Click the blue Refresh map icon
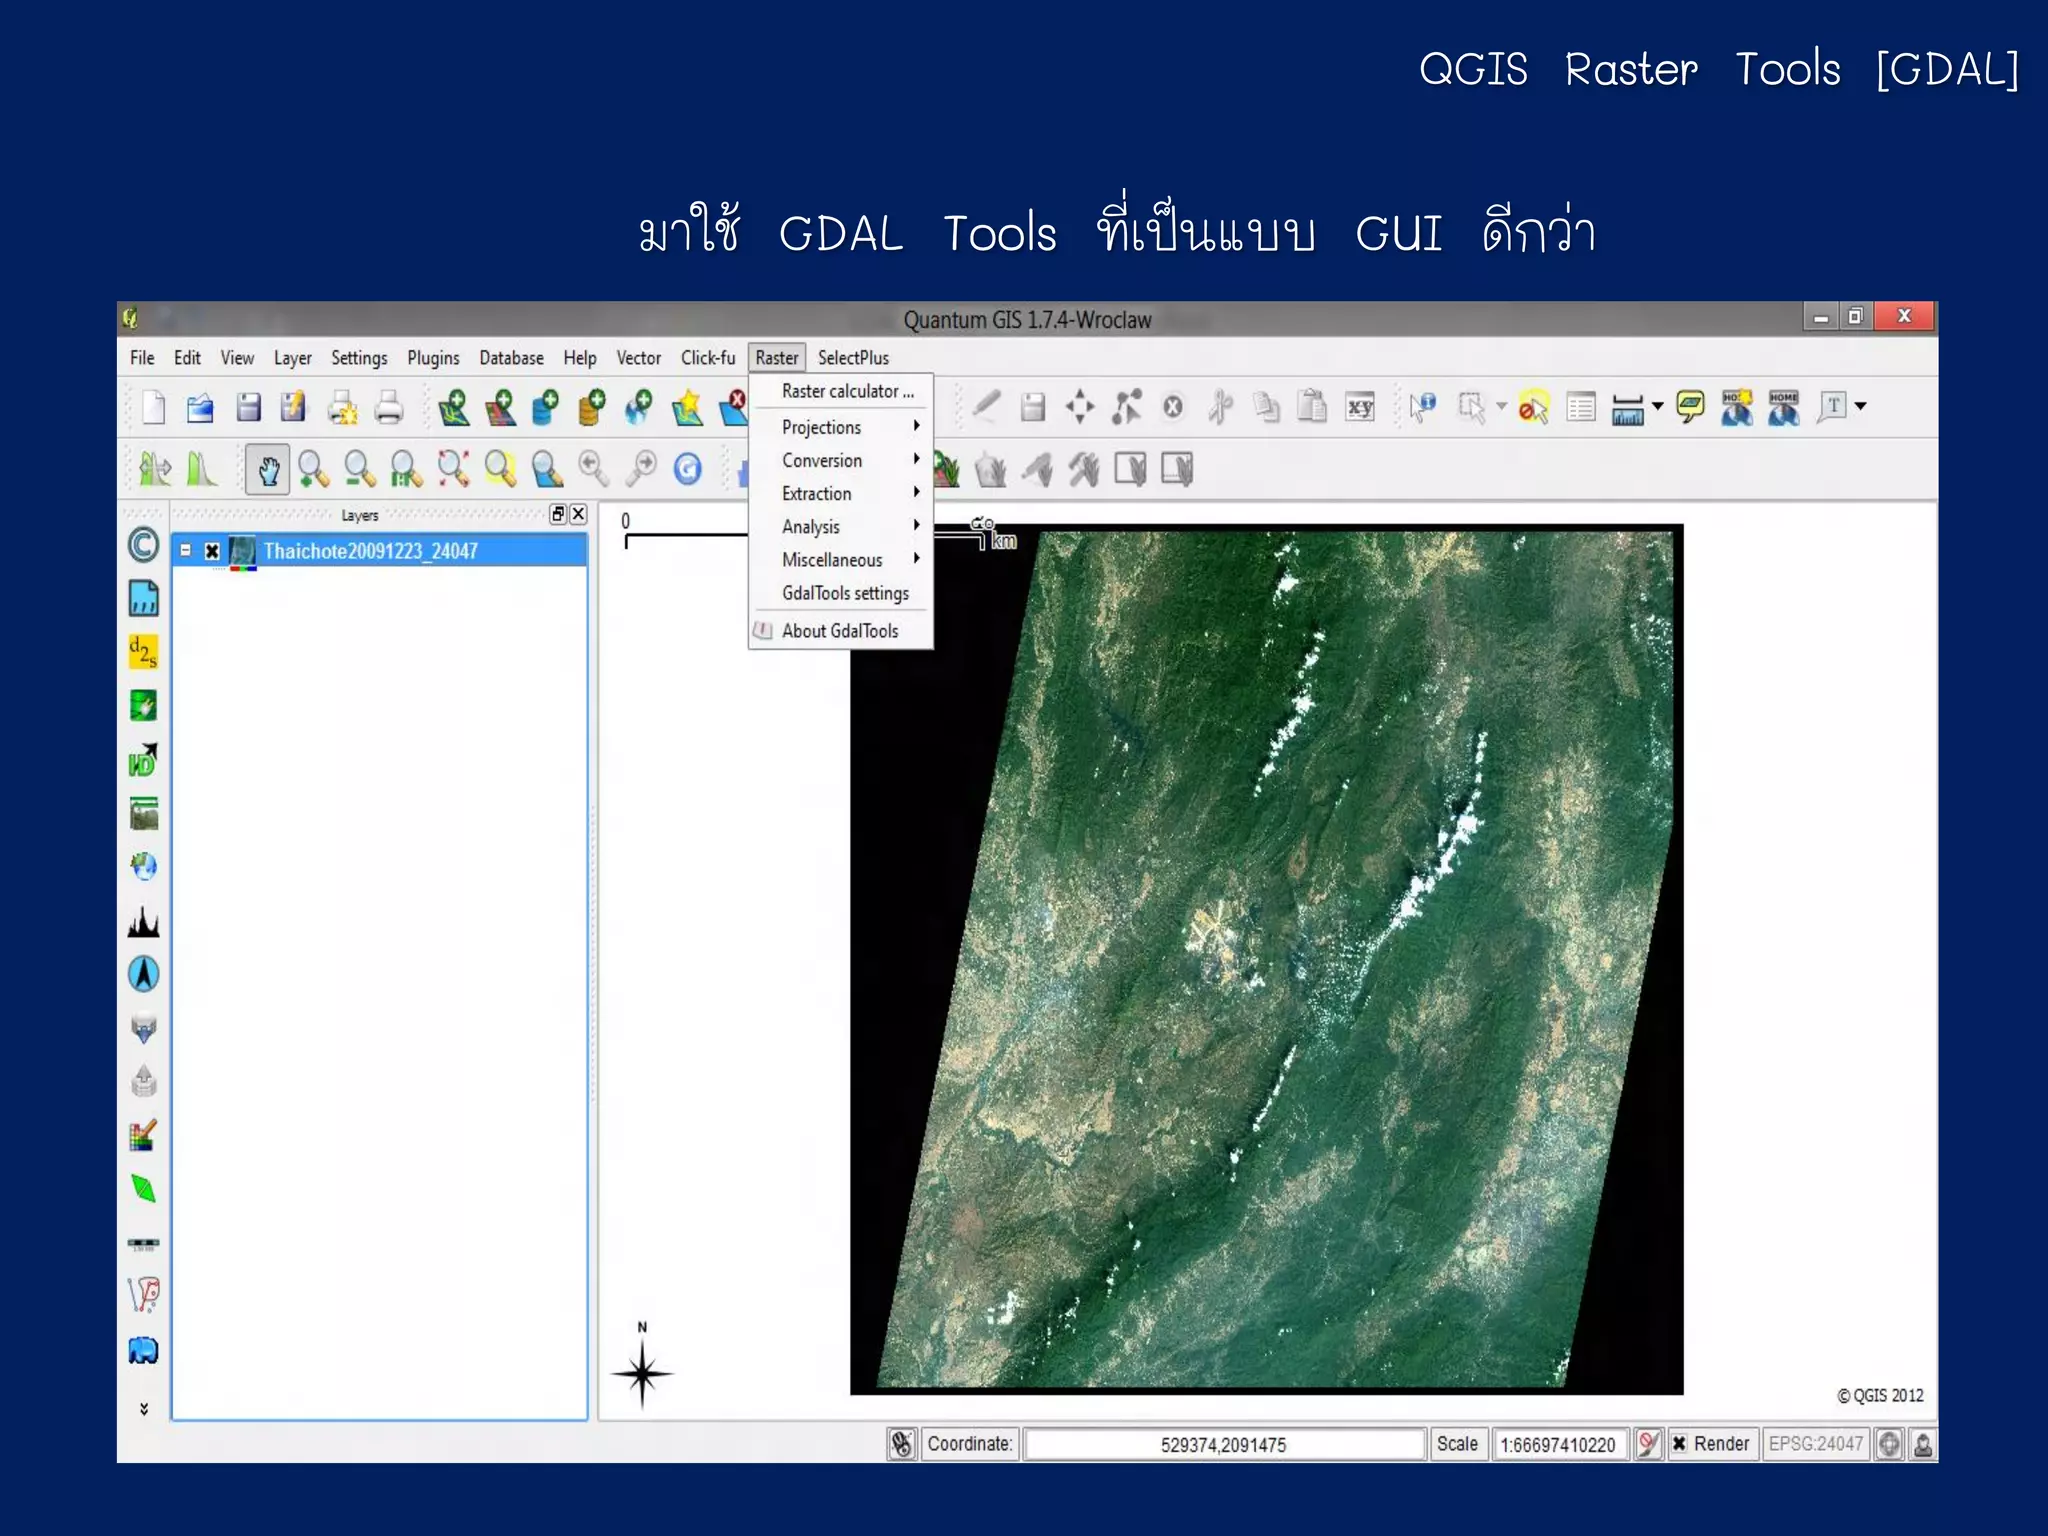 [688, 469]
